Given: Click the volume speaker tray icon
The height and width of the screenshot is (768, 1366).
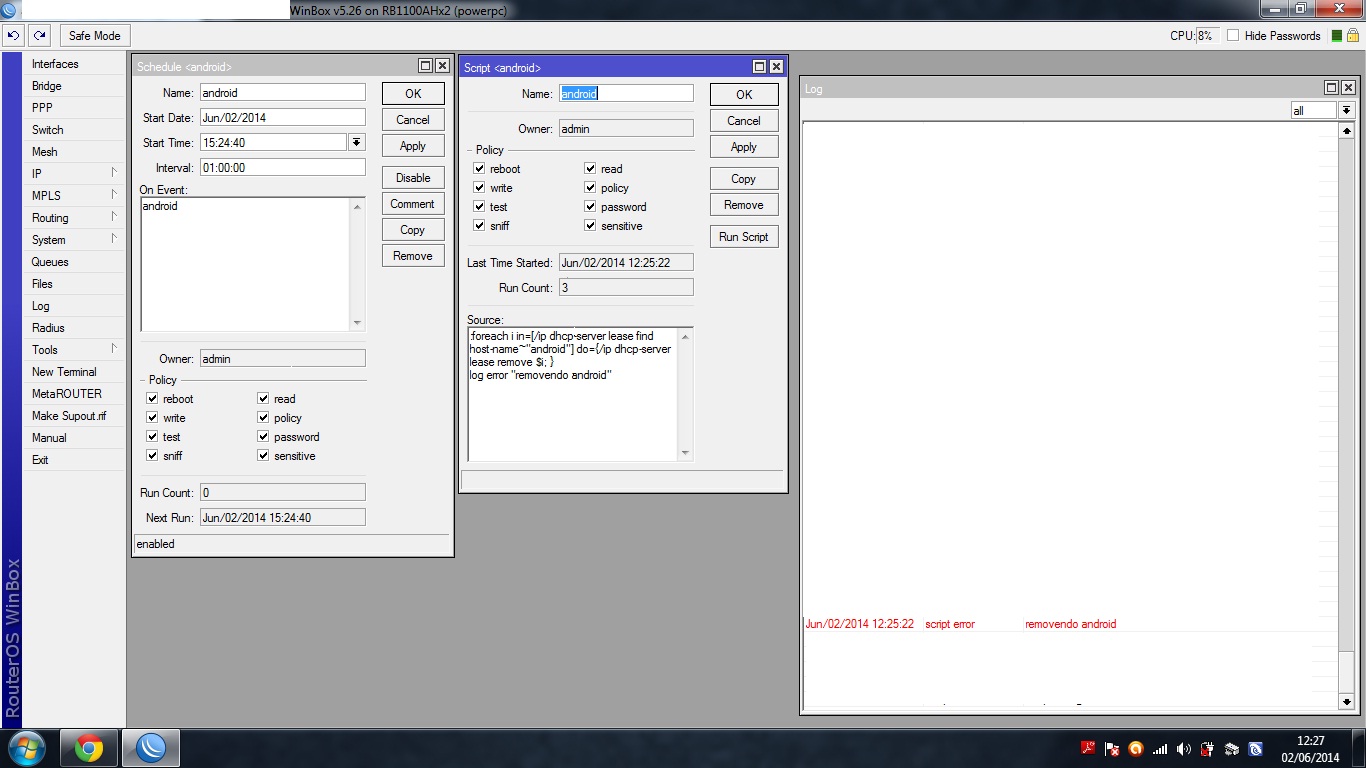Looking at the screenshot, I should [1184, 748].
